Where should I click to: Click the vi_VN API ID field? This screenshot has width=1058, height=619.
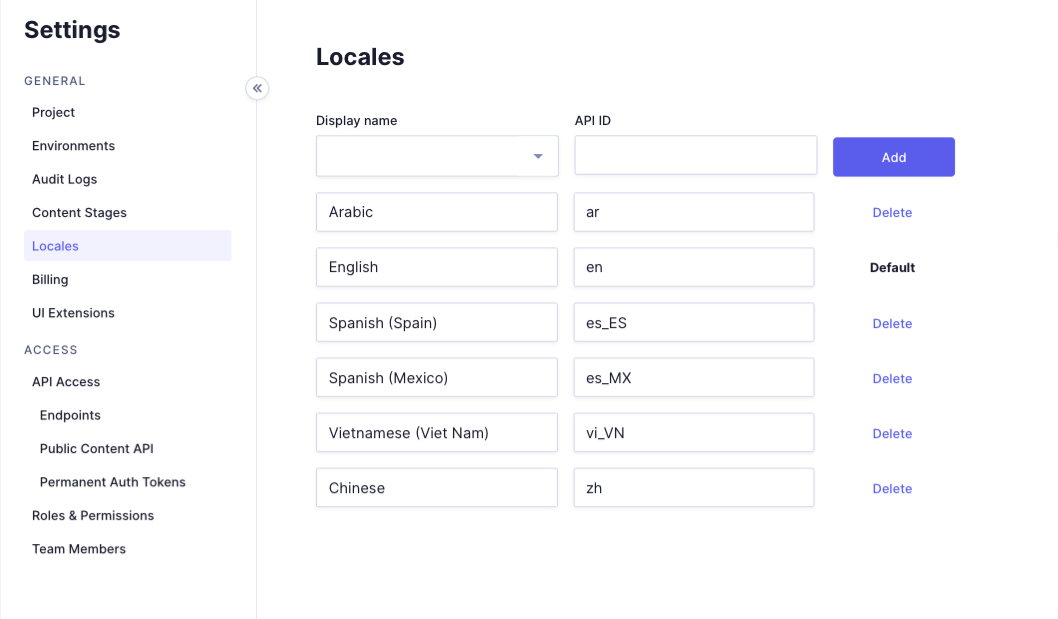693,433
